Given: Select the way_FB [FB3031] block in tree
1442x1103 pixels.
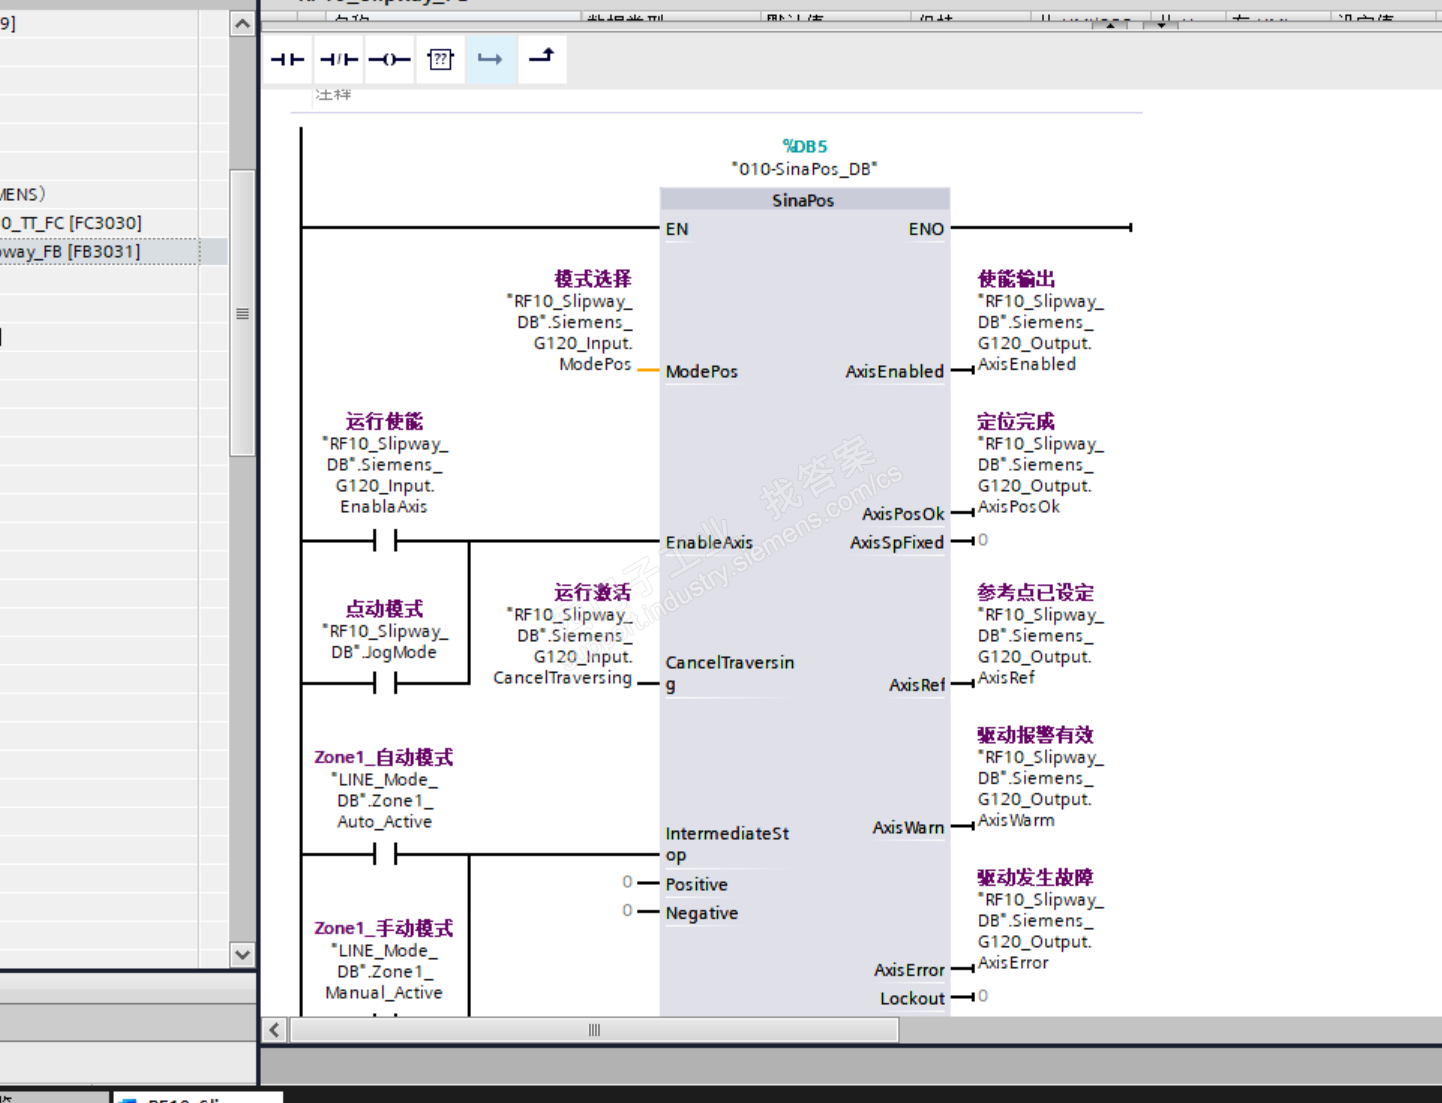Looking at the screenshot, I should click(70, 251).
